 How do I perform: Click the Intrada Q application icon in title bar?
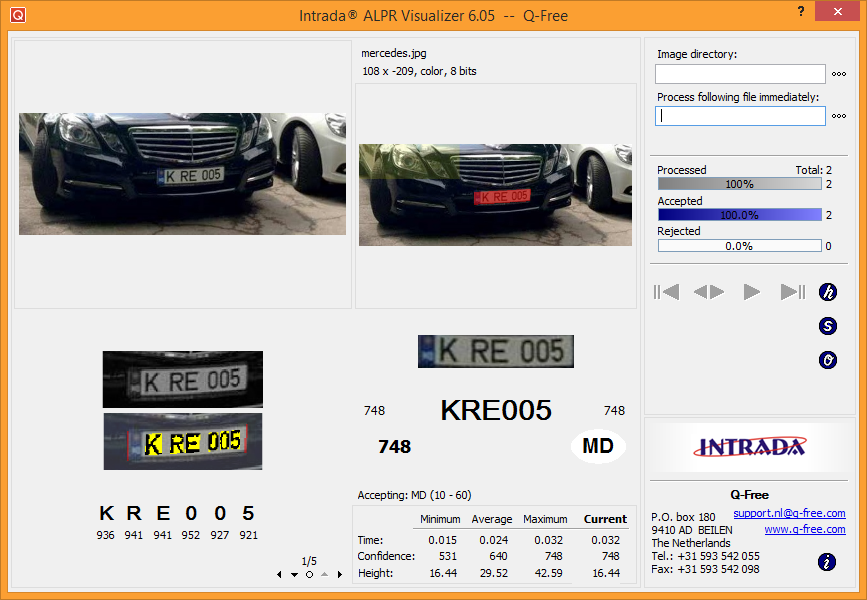[x=18, y=15]
